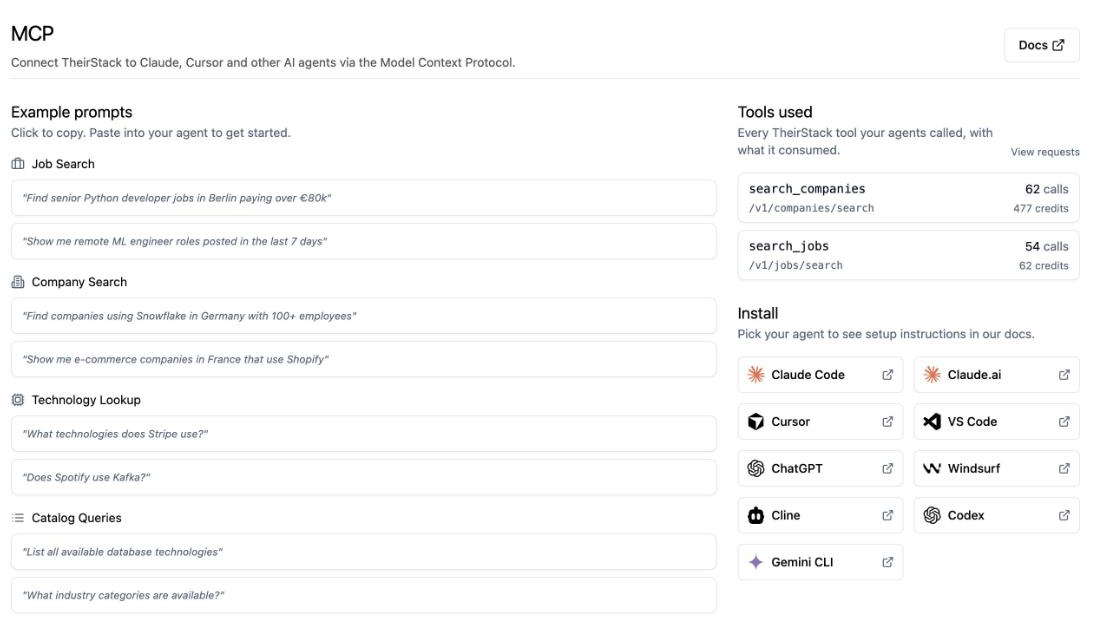Click the chip icon beside Technology Lookup
1100x640 pixels.
[18, 399]
